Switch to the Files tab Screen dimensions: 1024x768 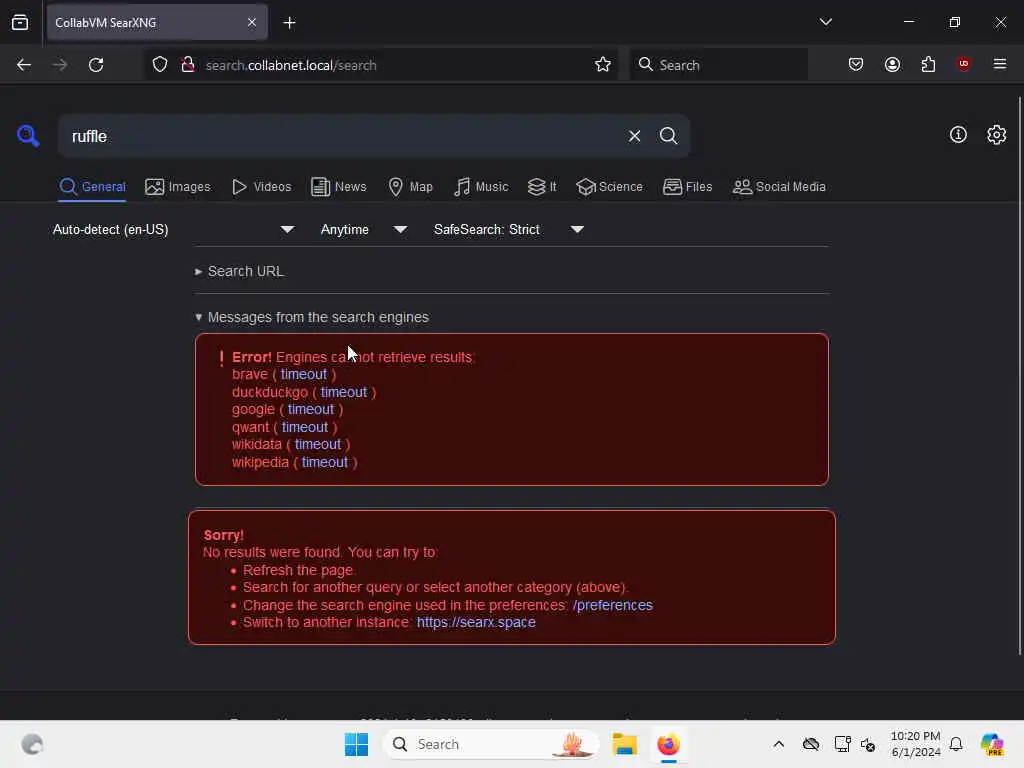coord(687,187)
